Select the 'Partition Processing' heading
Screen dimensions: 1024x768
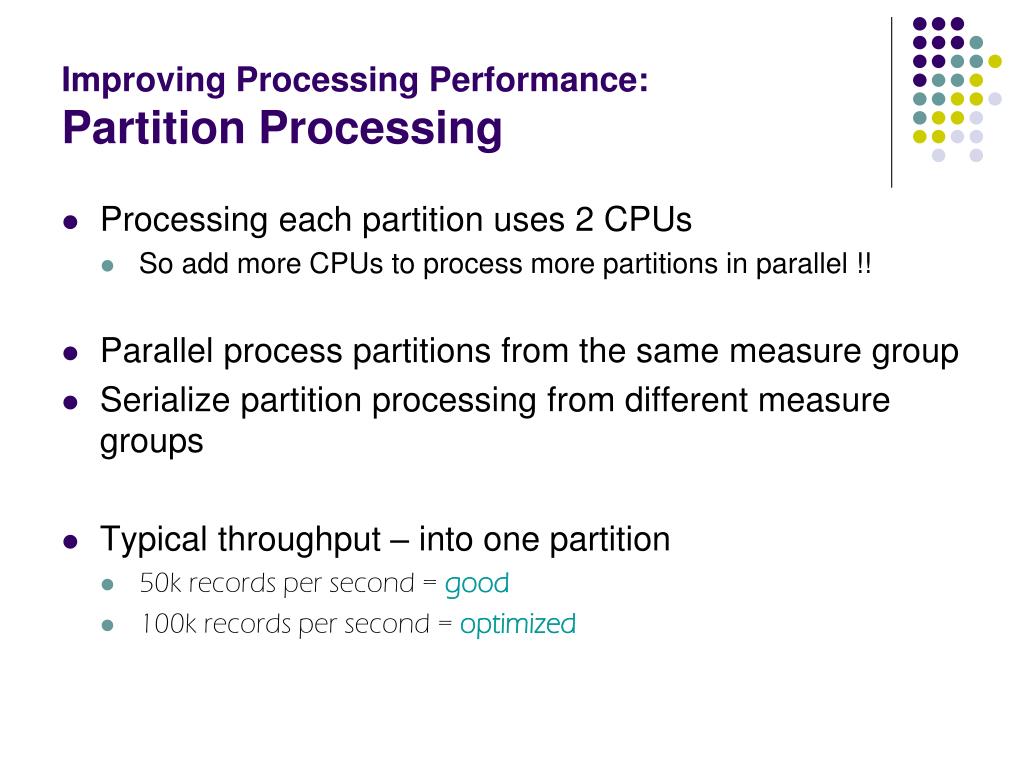pos(282,128)
